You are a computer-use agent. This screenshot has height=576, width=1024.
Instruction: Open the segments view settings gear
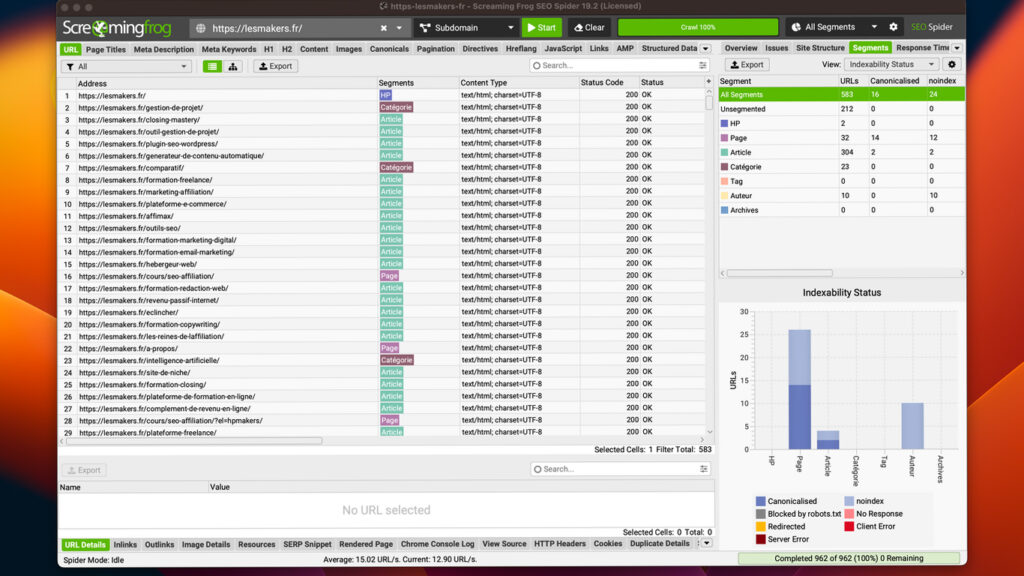952,65
